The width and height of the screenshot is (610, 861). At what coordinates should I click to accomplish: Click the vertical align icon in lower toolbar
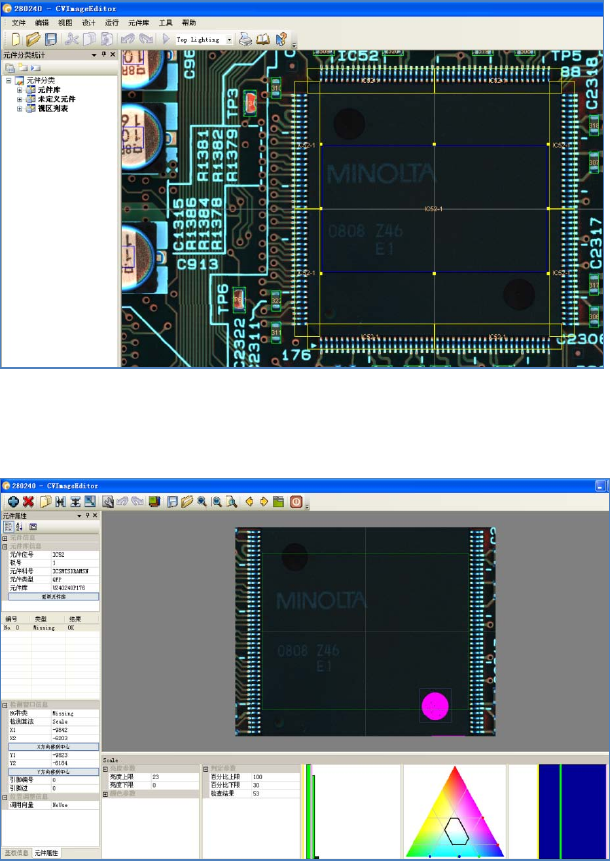(75, 501)
